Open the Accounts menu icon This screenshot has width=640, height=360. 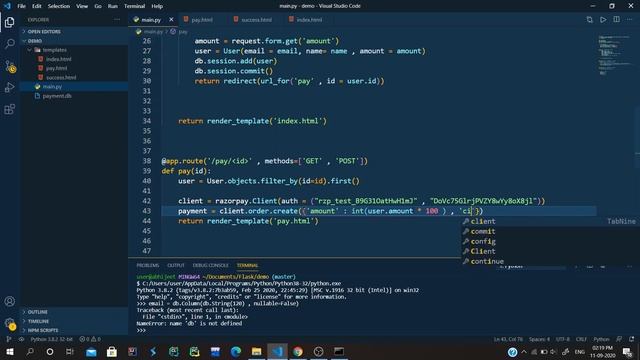(9, 301)
